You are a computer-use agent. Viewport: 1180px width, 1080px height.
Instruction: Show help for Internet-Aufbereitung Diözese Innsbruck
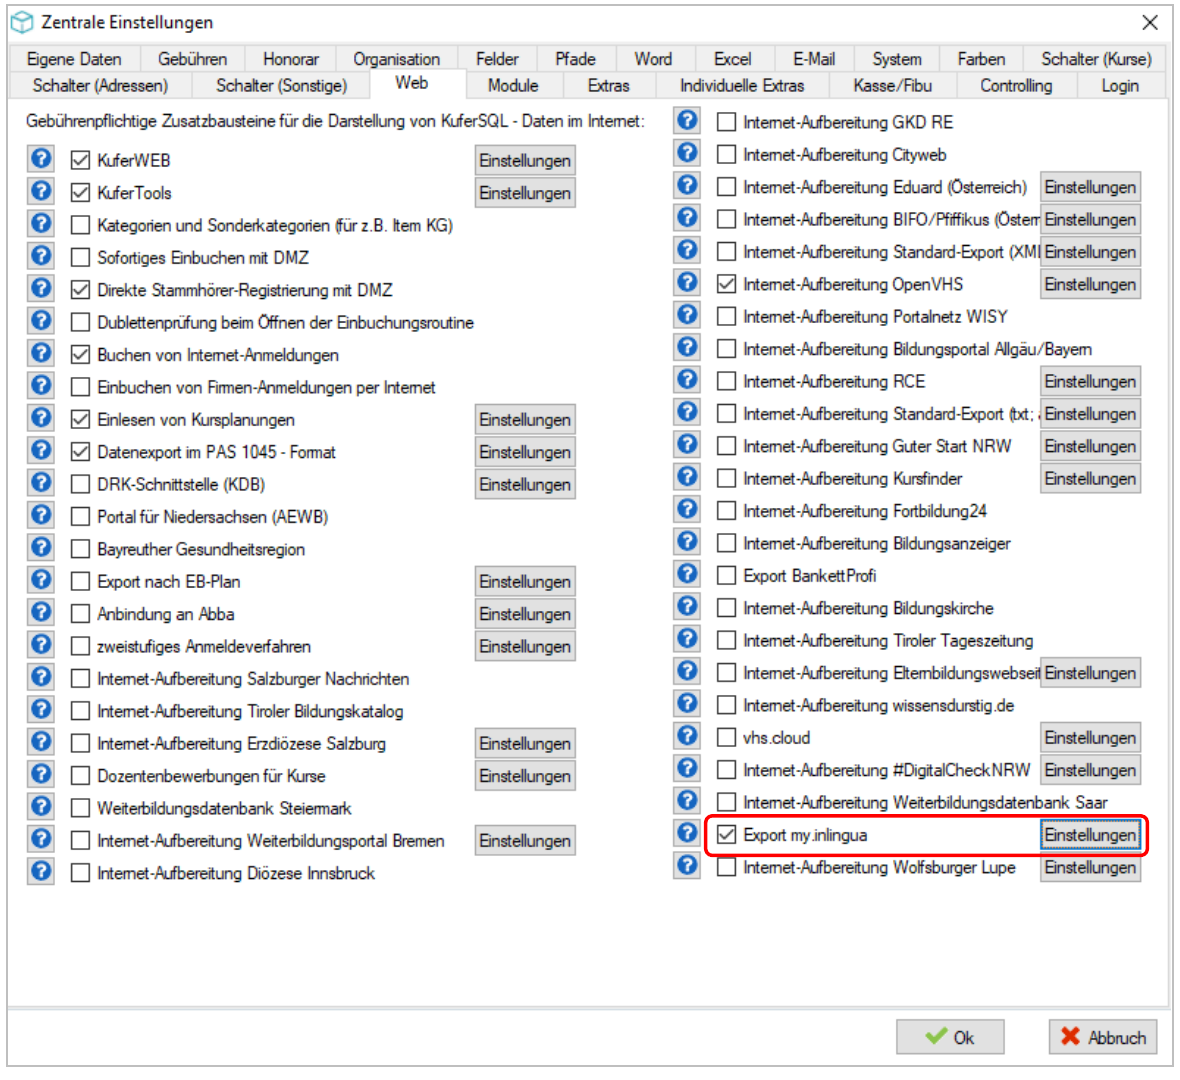[41, 872]
